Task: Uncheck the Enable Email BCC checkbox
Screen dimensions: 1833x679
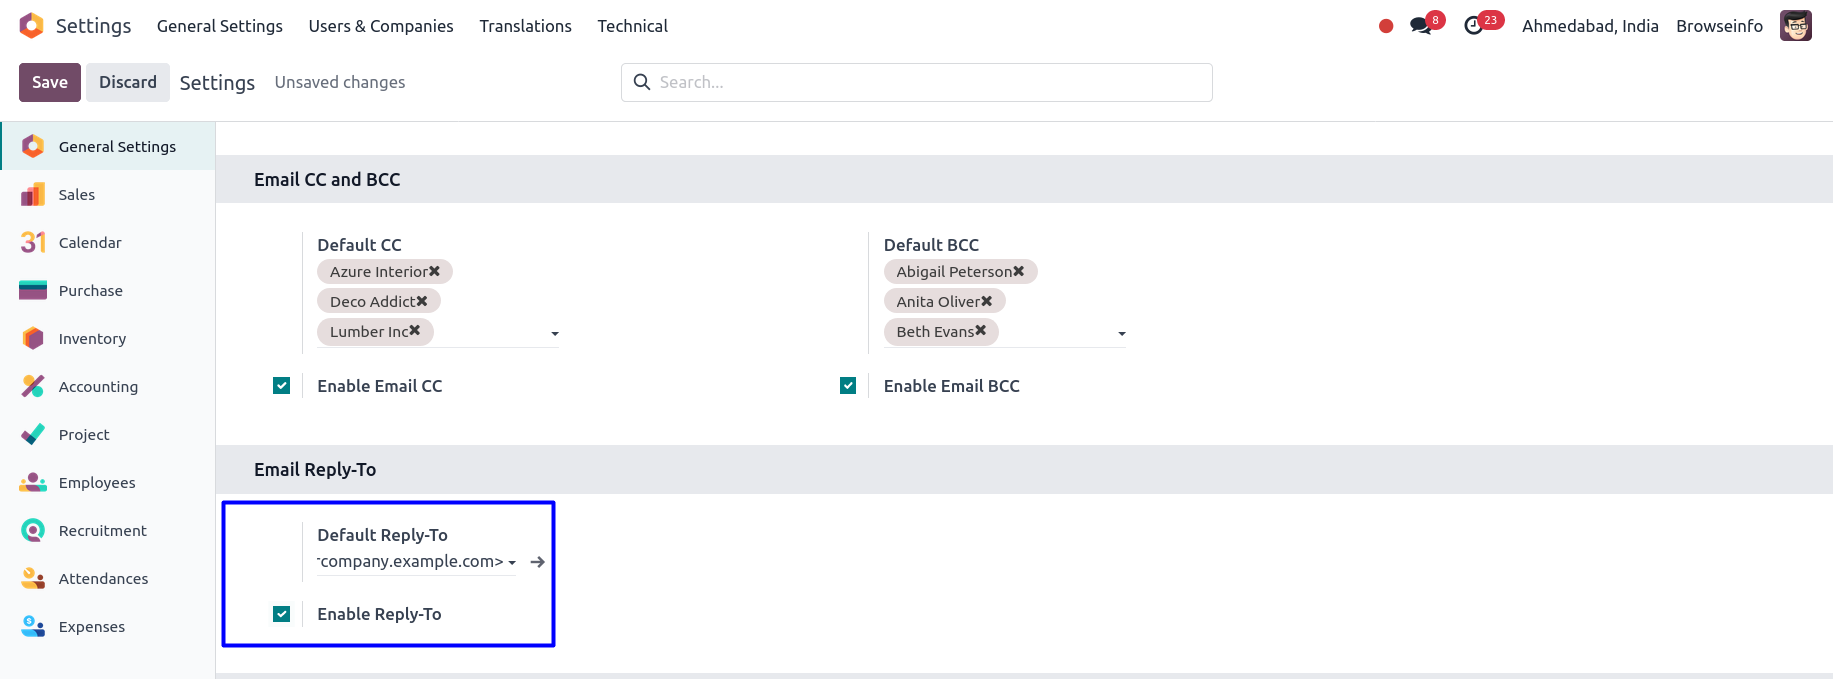Action: pyautogui.click(x=848, y=386)
